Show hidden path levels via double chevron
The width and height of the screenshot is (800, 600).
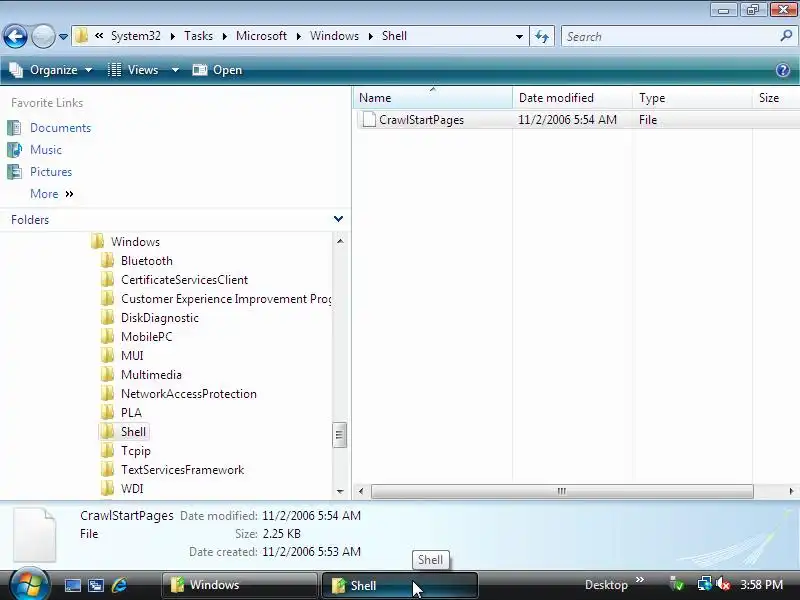click(99, 36)
